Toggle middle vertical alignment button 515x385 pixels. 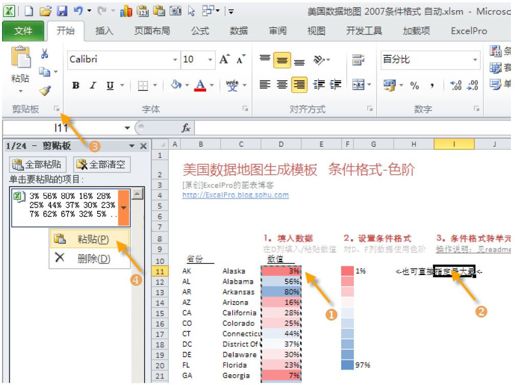click(282, 60)
